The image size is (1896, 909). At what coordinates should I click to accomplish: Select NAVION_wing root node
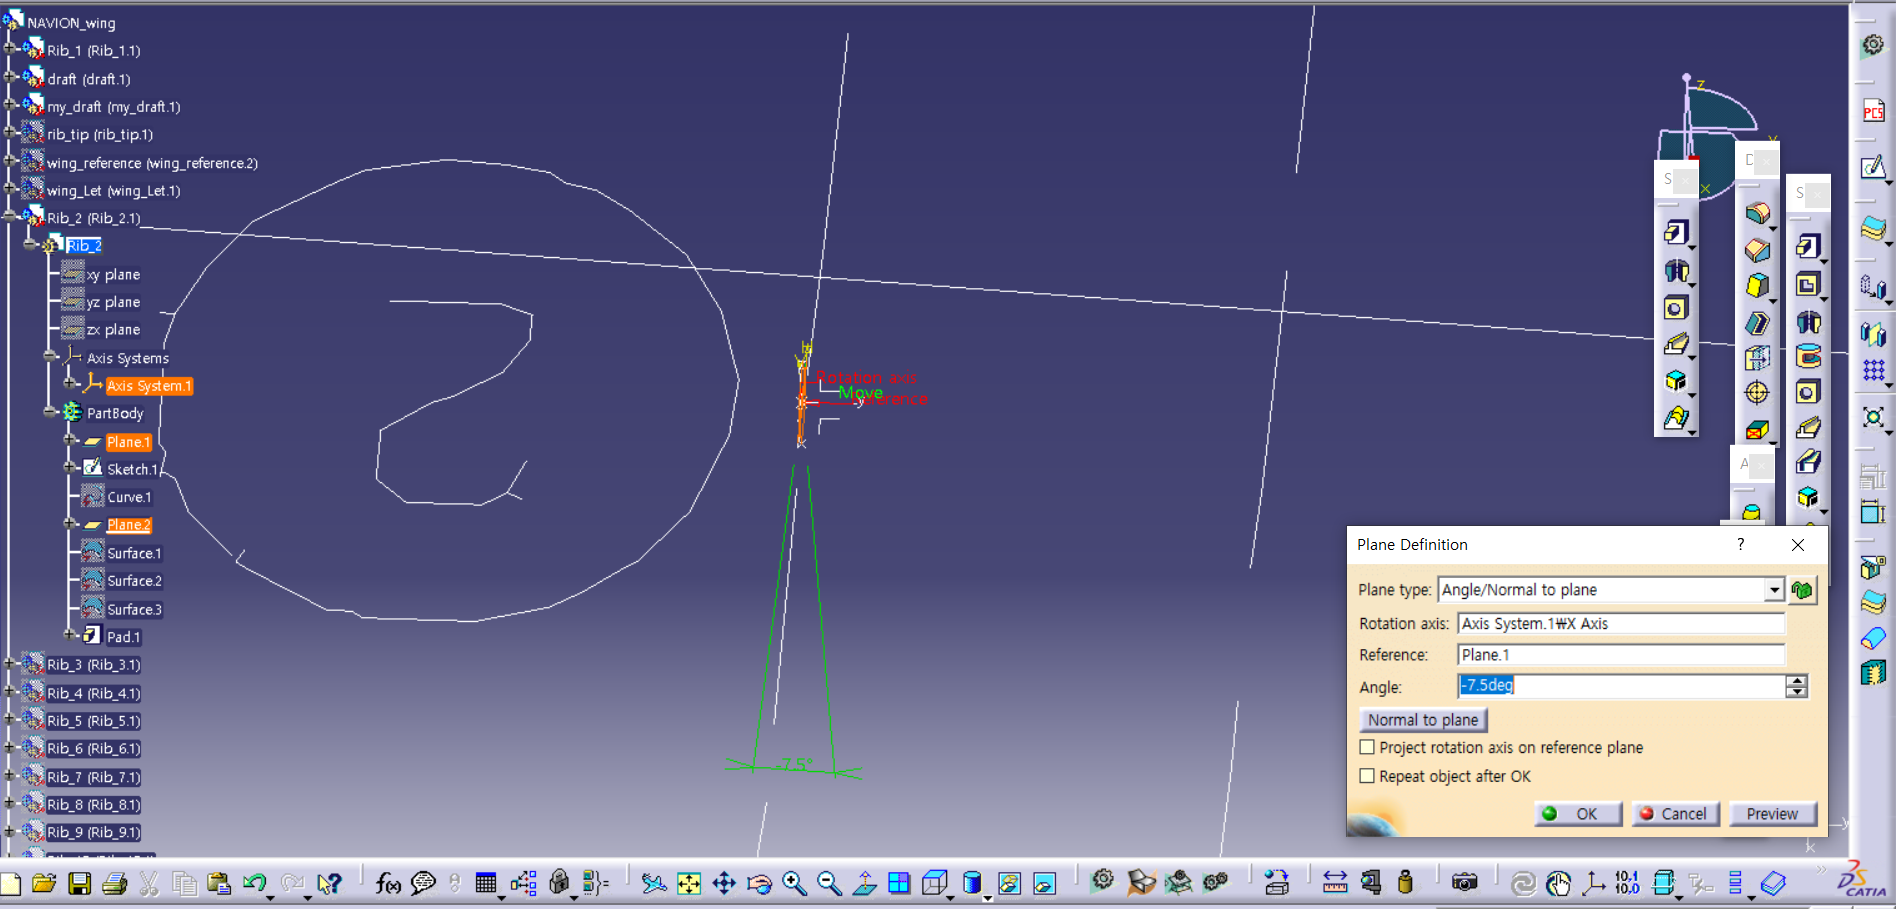[x=71, y=22]
